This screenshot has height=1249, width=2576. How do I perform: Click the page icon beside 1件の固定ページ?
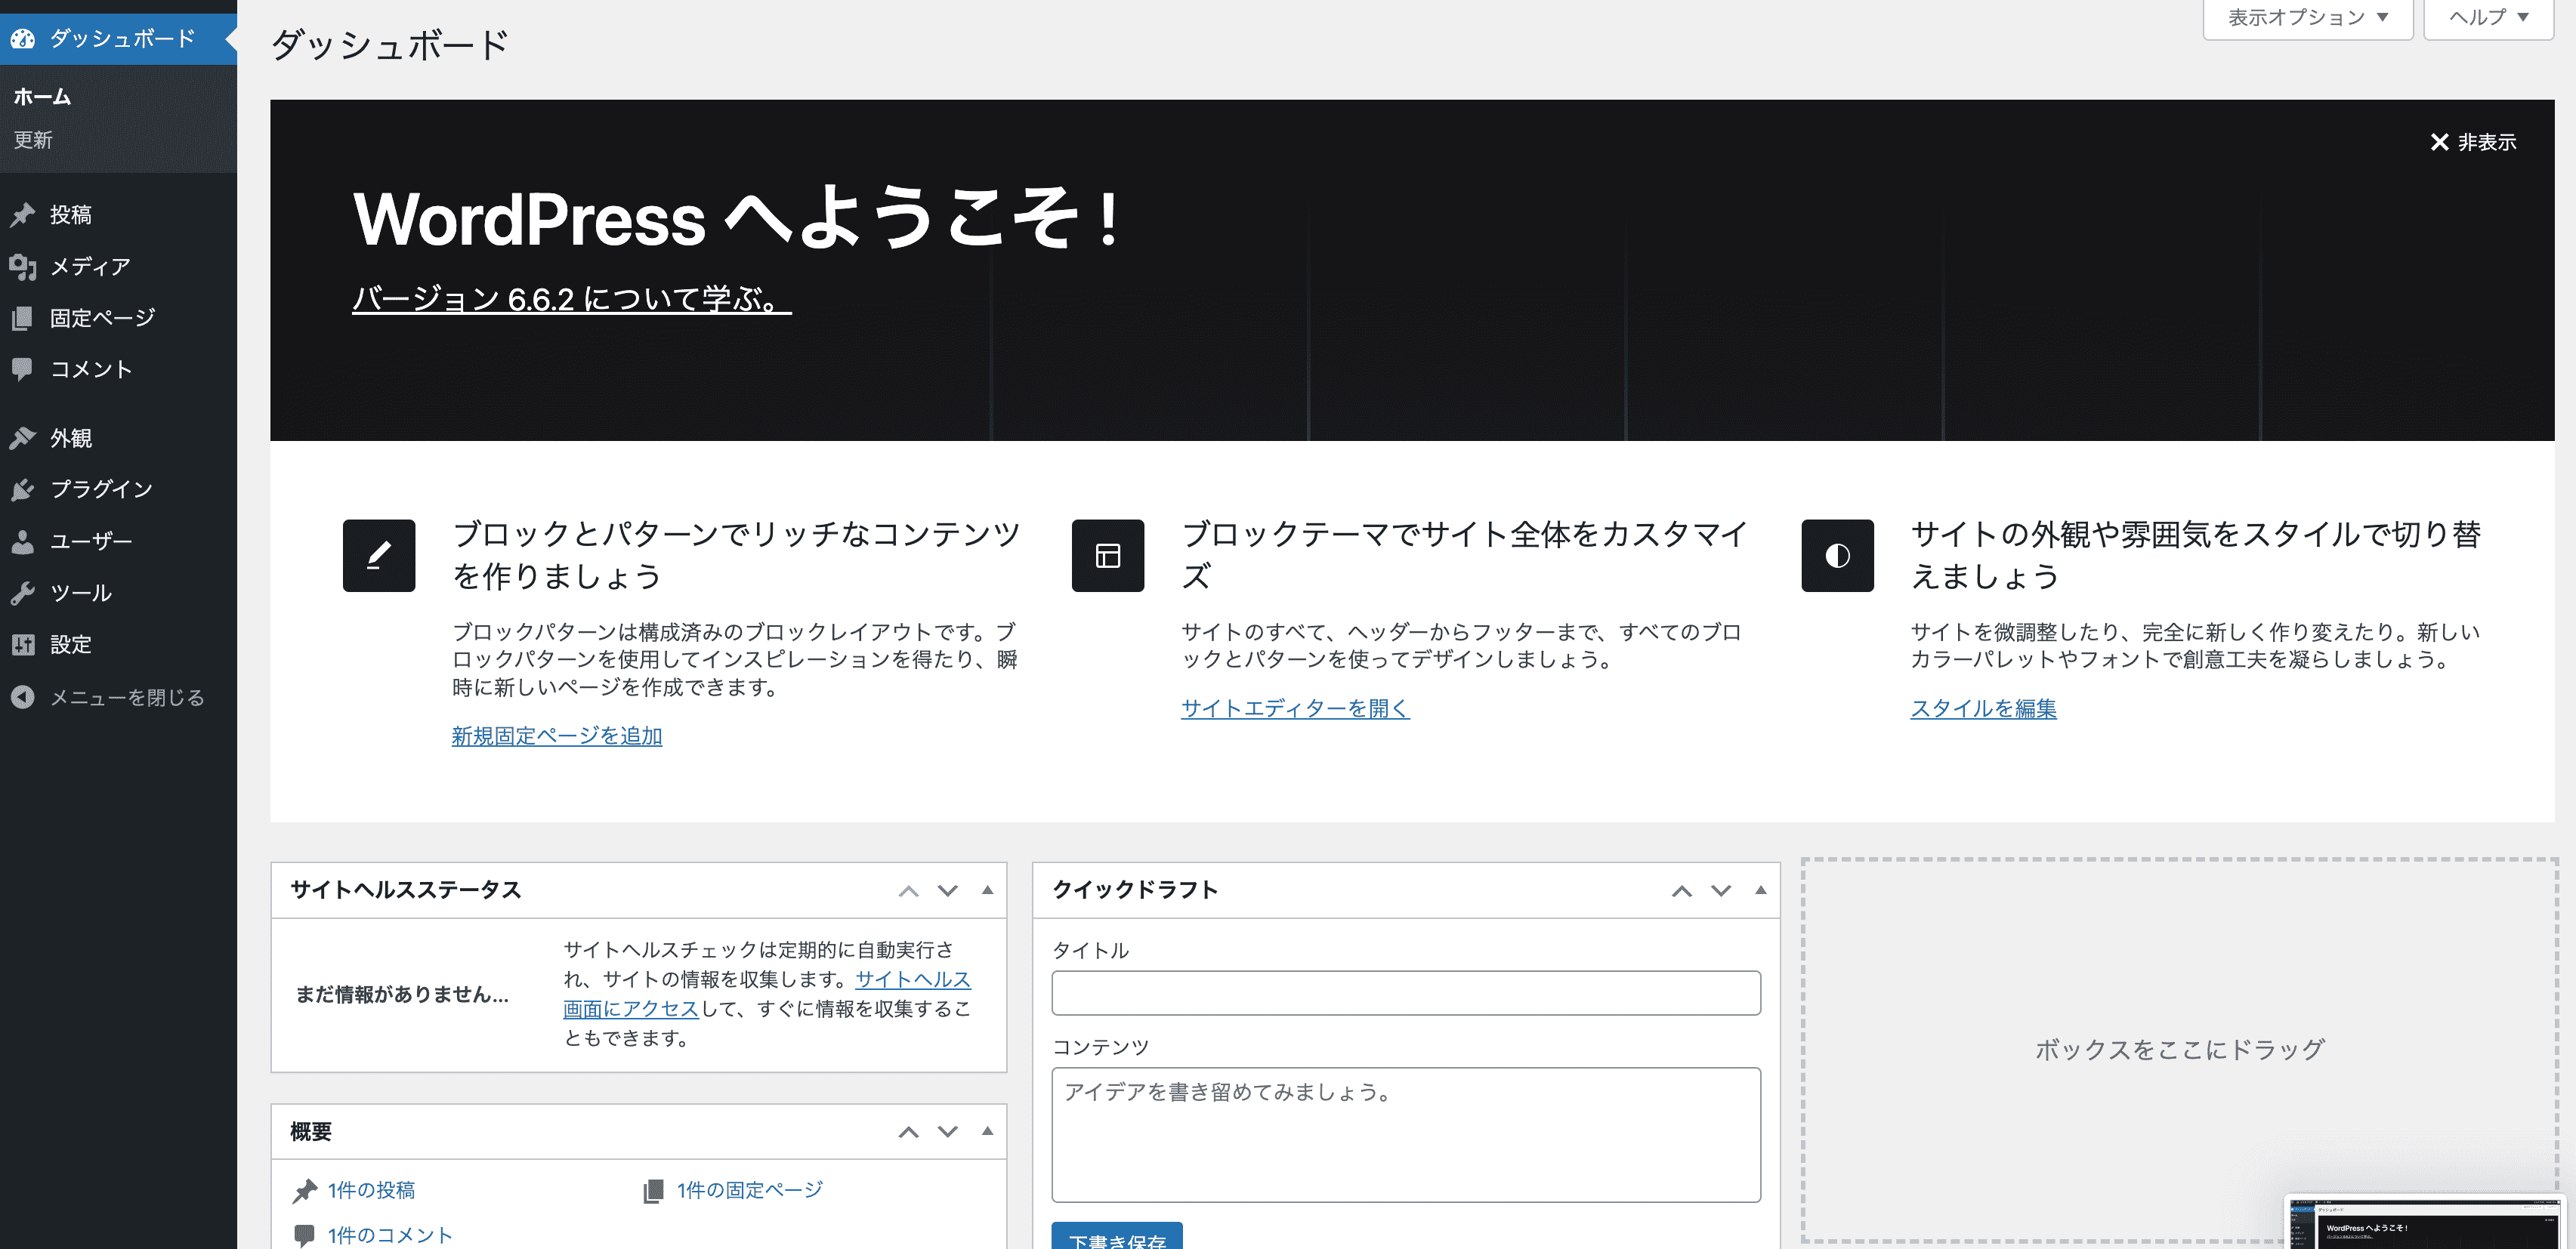[653, 1190]
